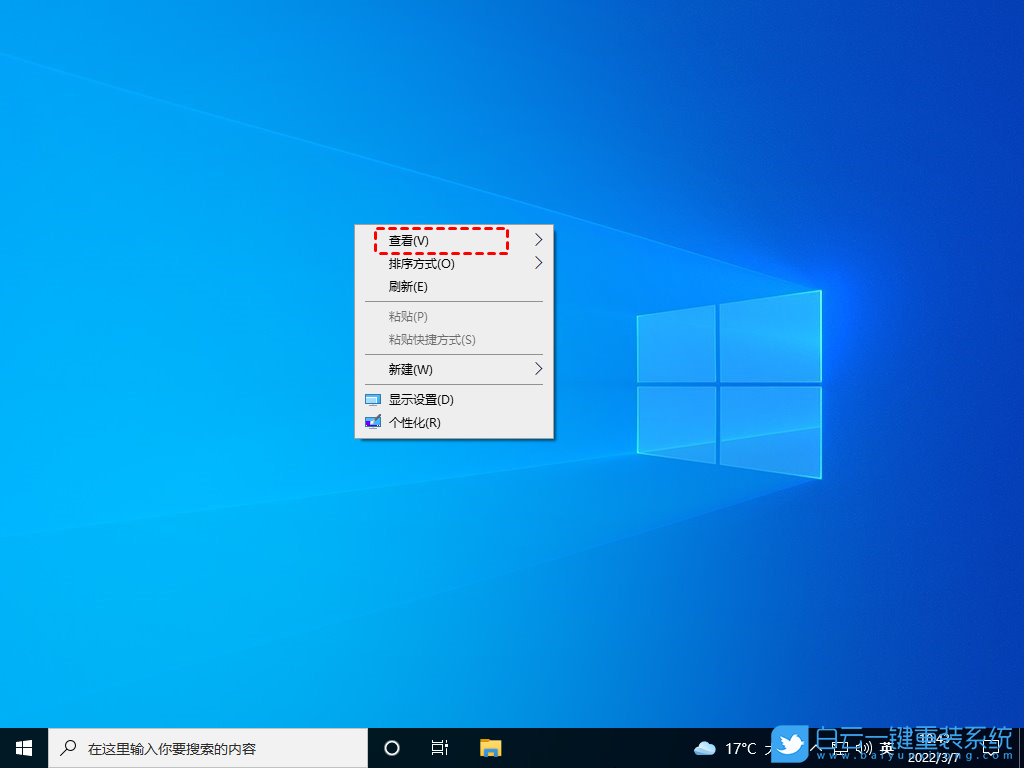Screen dimensions: 1024x768
Task: Expand the 新建(W) submenu arrow
Action: tap(537, 369)
